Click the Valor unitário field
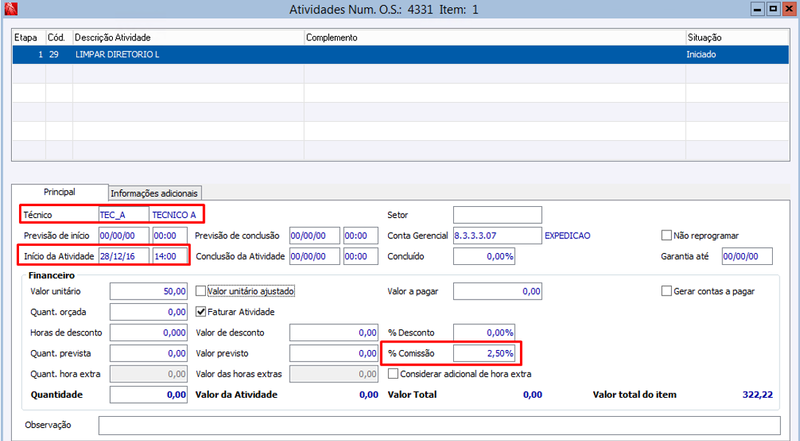The height and width of the screenshot is (441, 800). click(148, 291)
